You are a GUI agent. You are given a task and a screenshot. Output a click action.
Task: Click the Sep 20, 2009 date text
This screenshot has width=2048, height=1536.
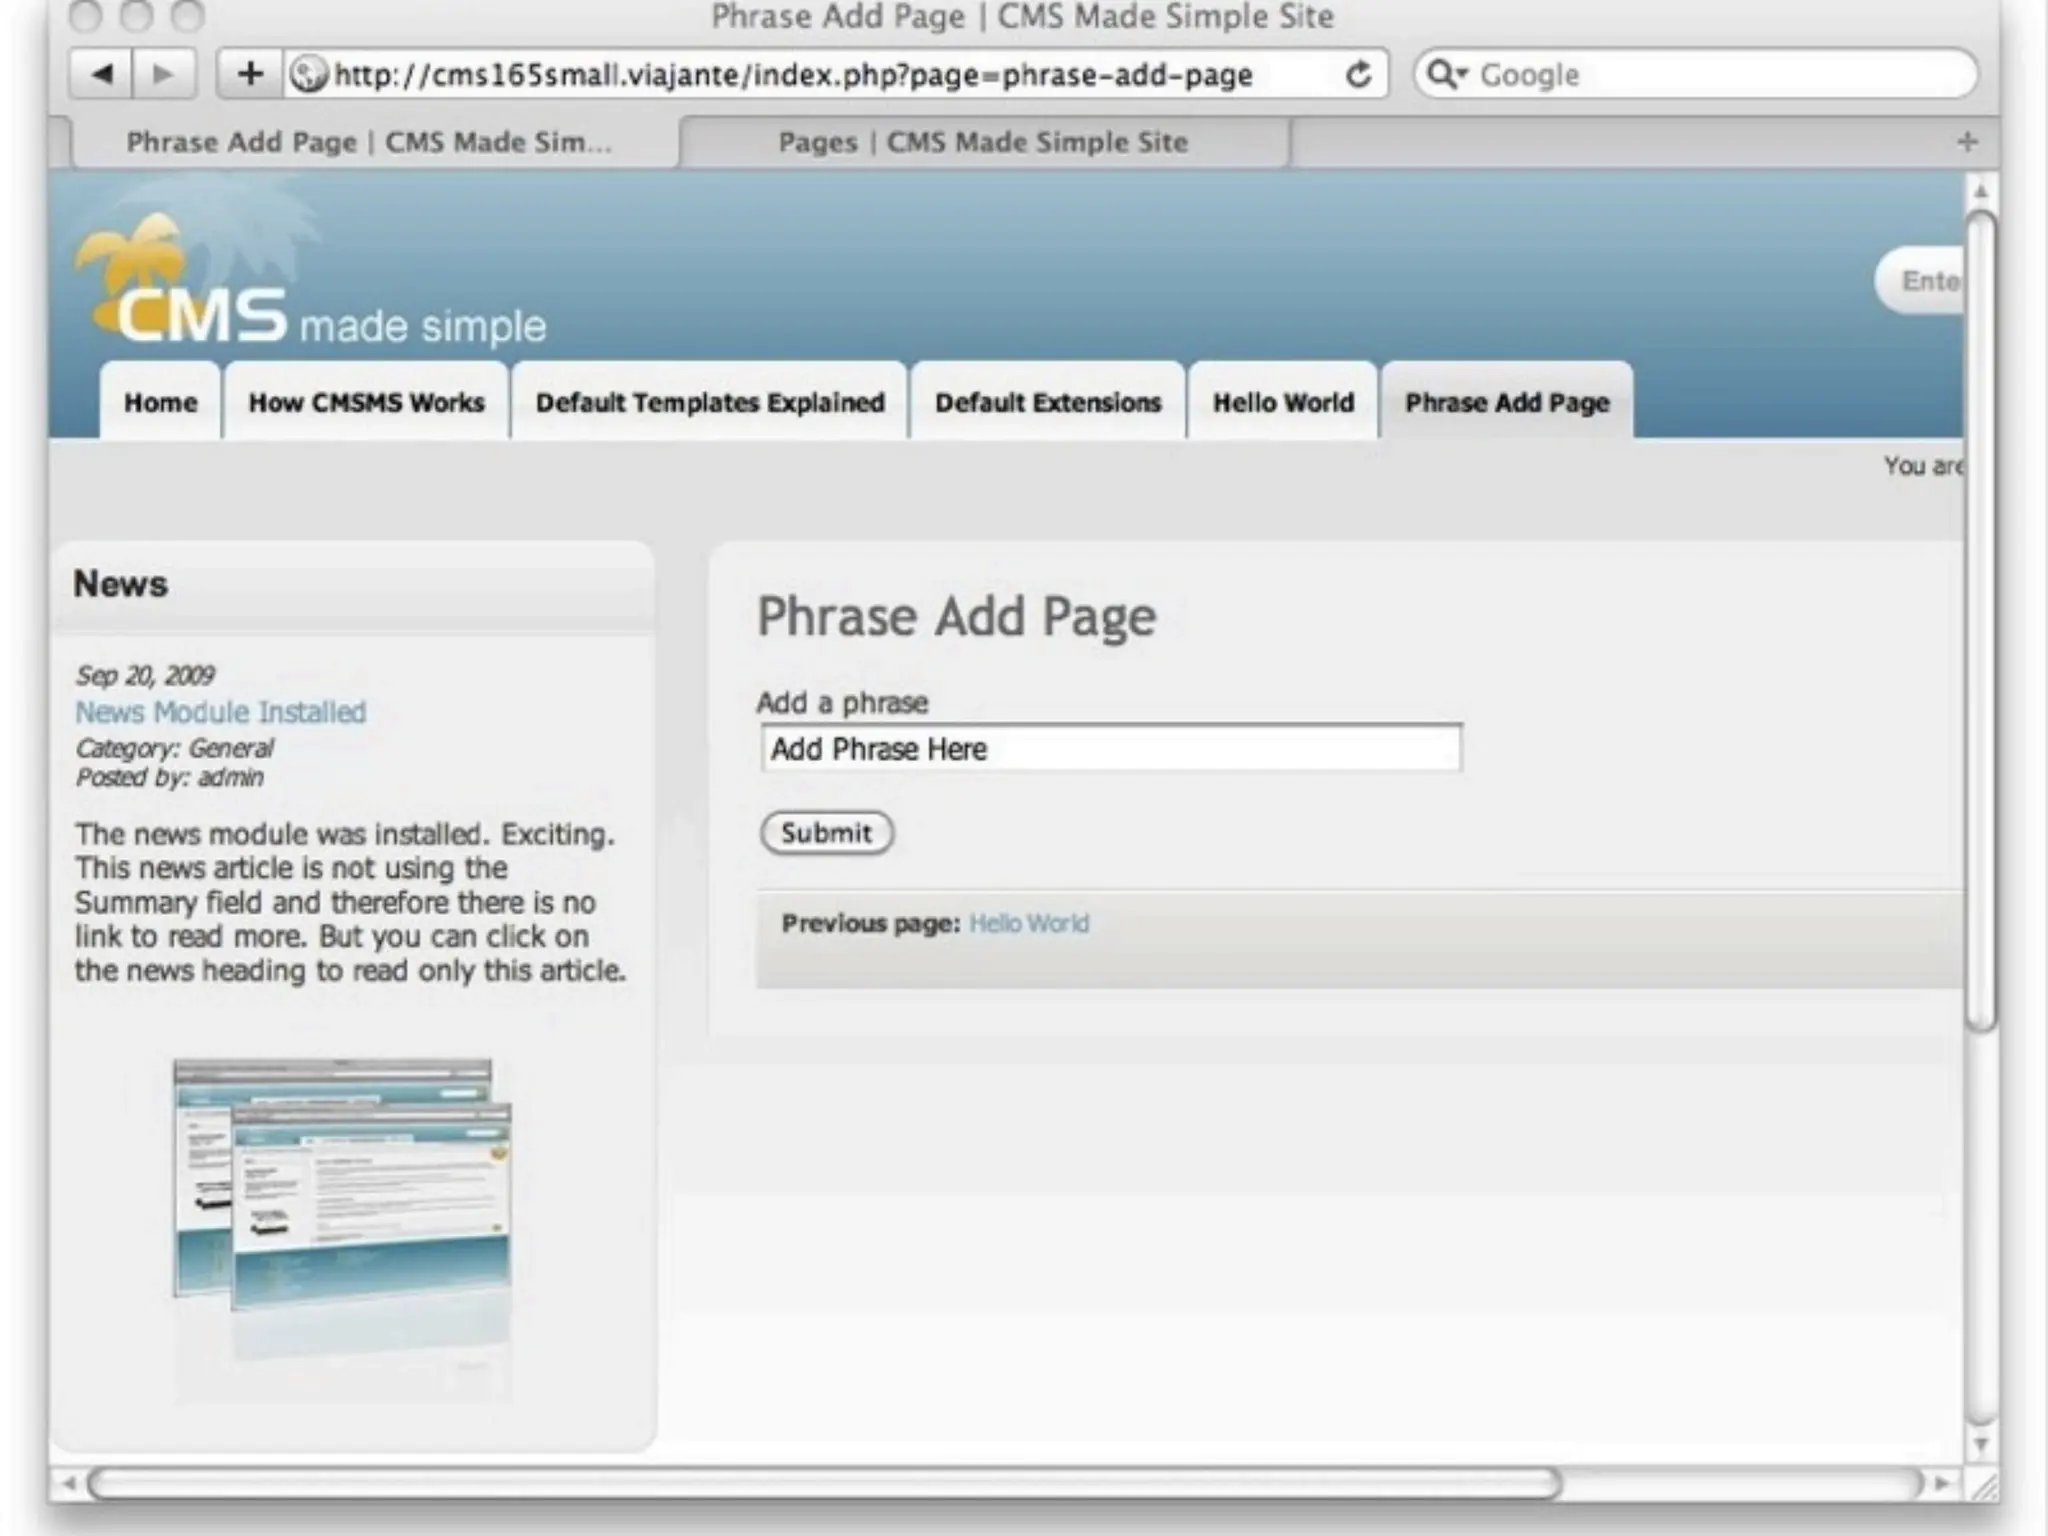145,675
